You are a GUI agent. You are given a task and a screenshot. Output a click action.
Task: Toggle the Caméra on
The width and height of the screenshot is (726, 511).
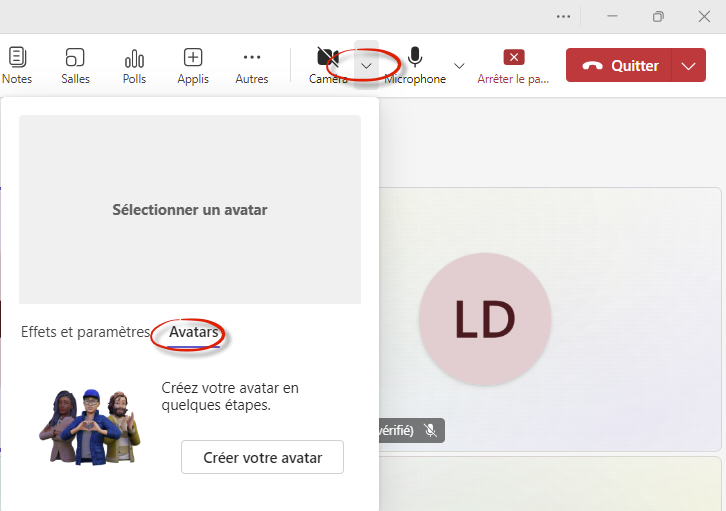point(328,57)
